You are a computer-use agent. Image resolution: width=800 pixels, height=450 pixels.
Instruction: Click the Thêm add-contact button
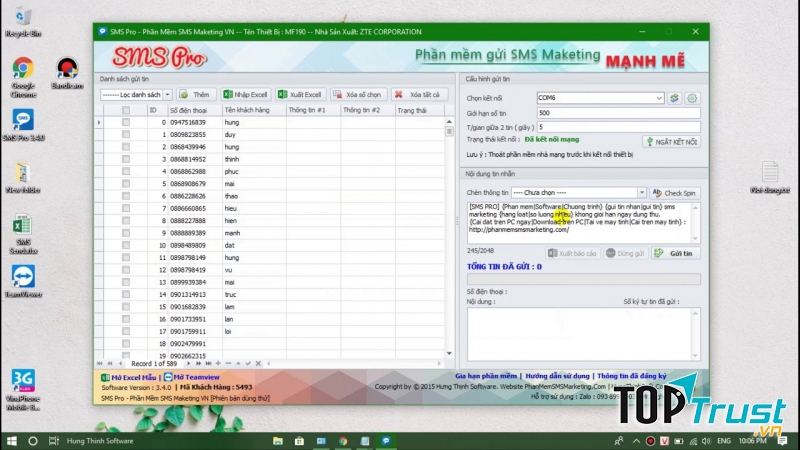pos(196,94)
